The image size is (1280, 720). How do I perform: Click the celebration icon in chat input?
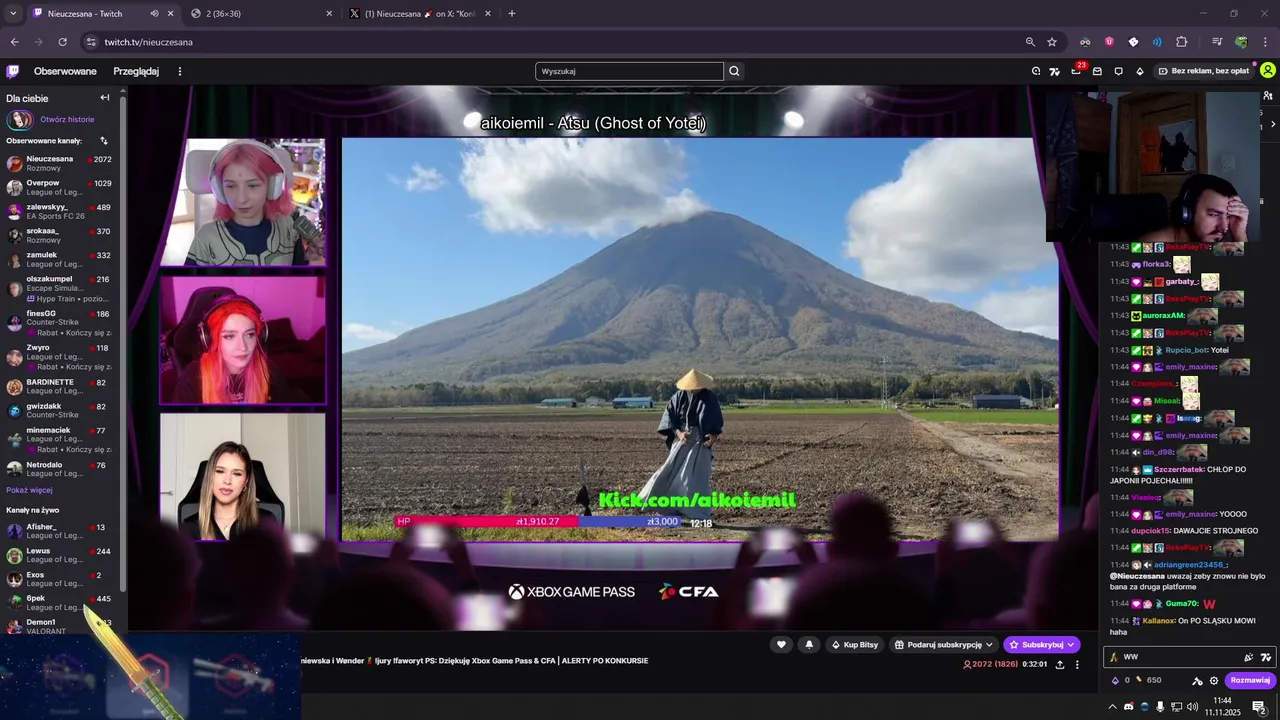pos(1248,657)
